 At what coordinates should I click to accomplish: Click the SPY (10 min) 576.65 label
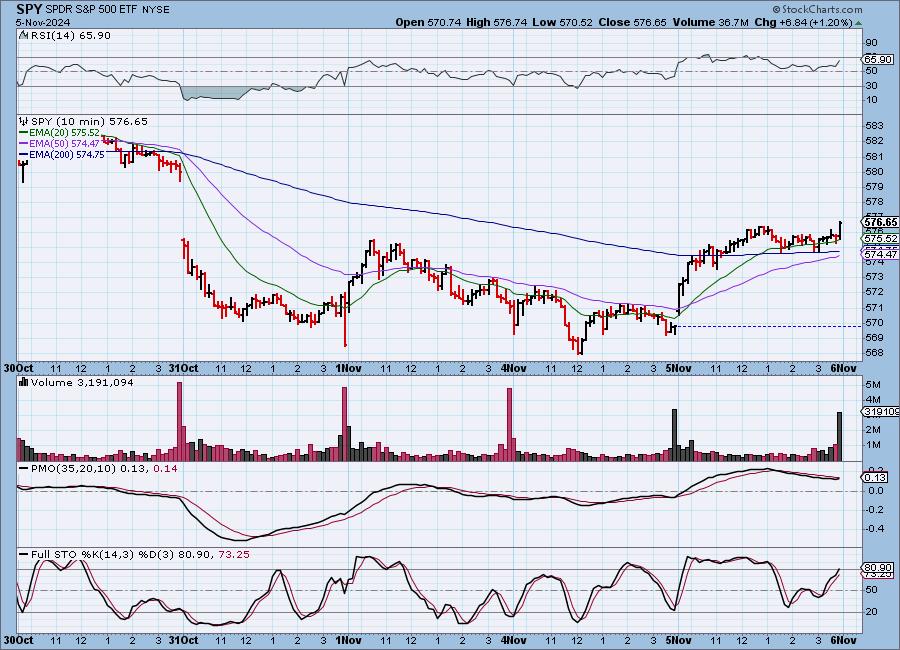point(89,121)
